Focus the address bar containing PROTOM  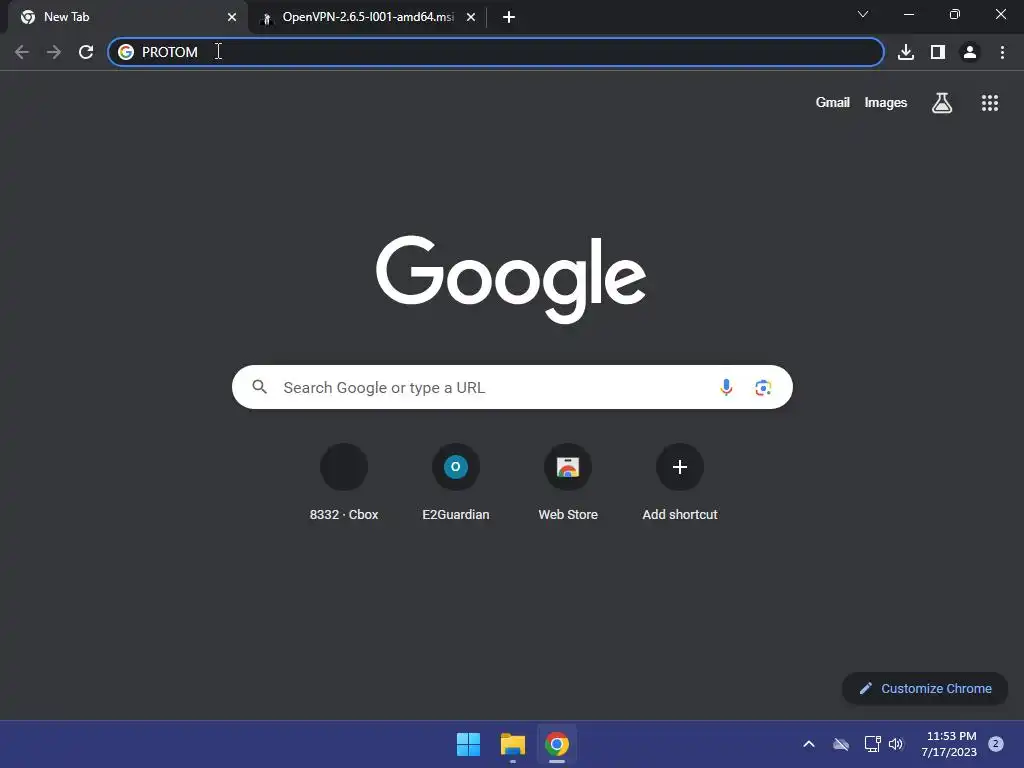click(496, 52)
